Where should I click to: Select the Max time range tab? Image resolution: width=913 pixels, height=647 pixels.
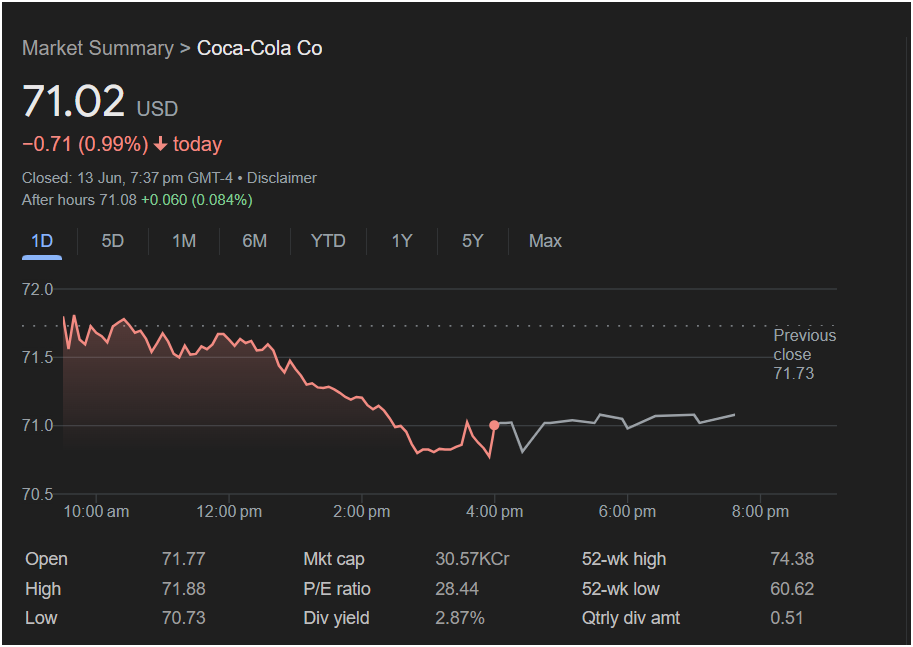point(545,241)
